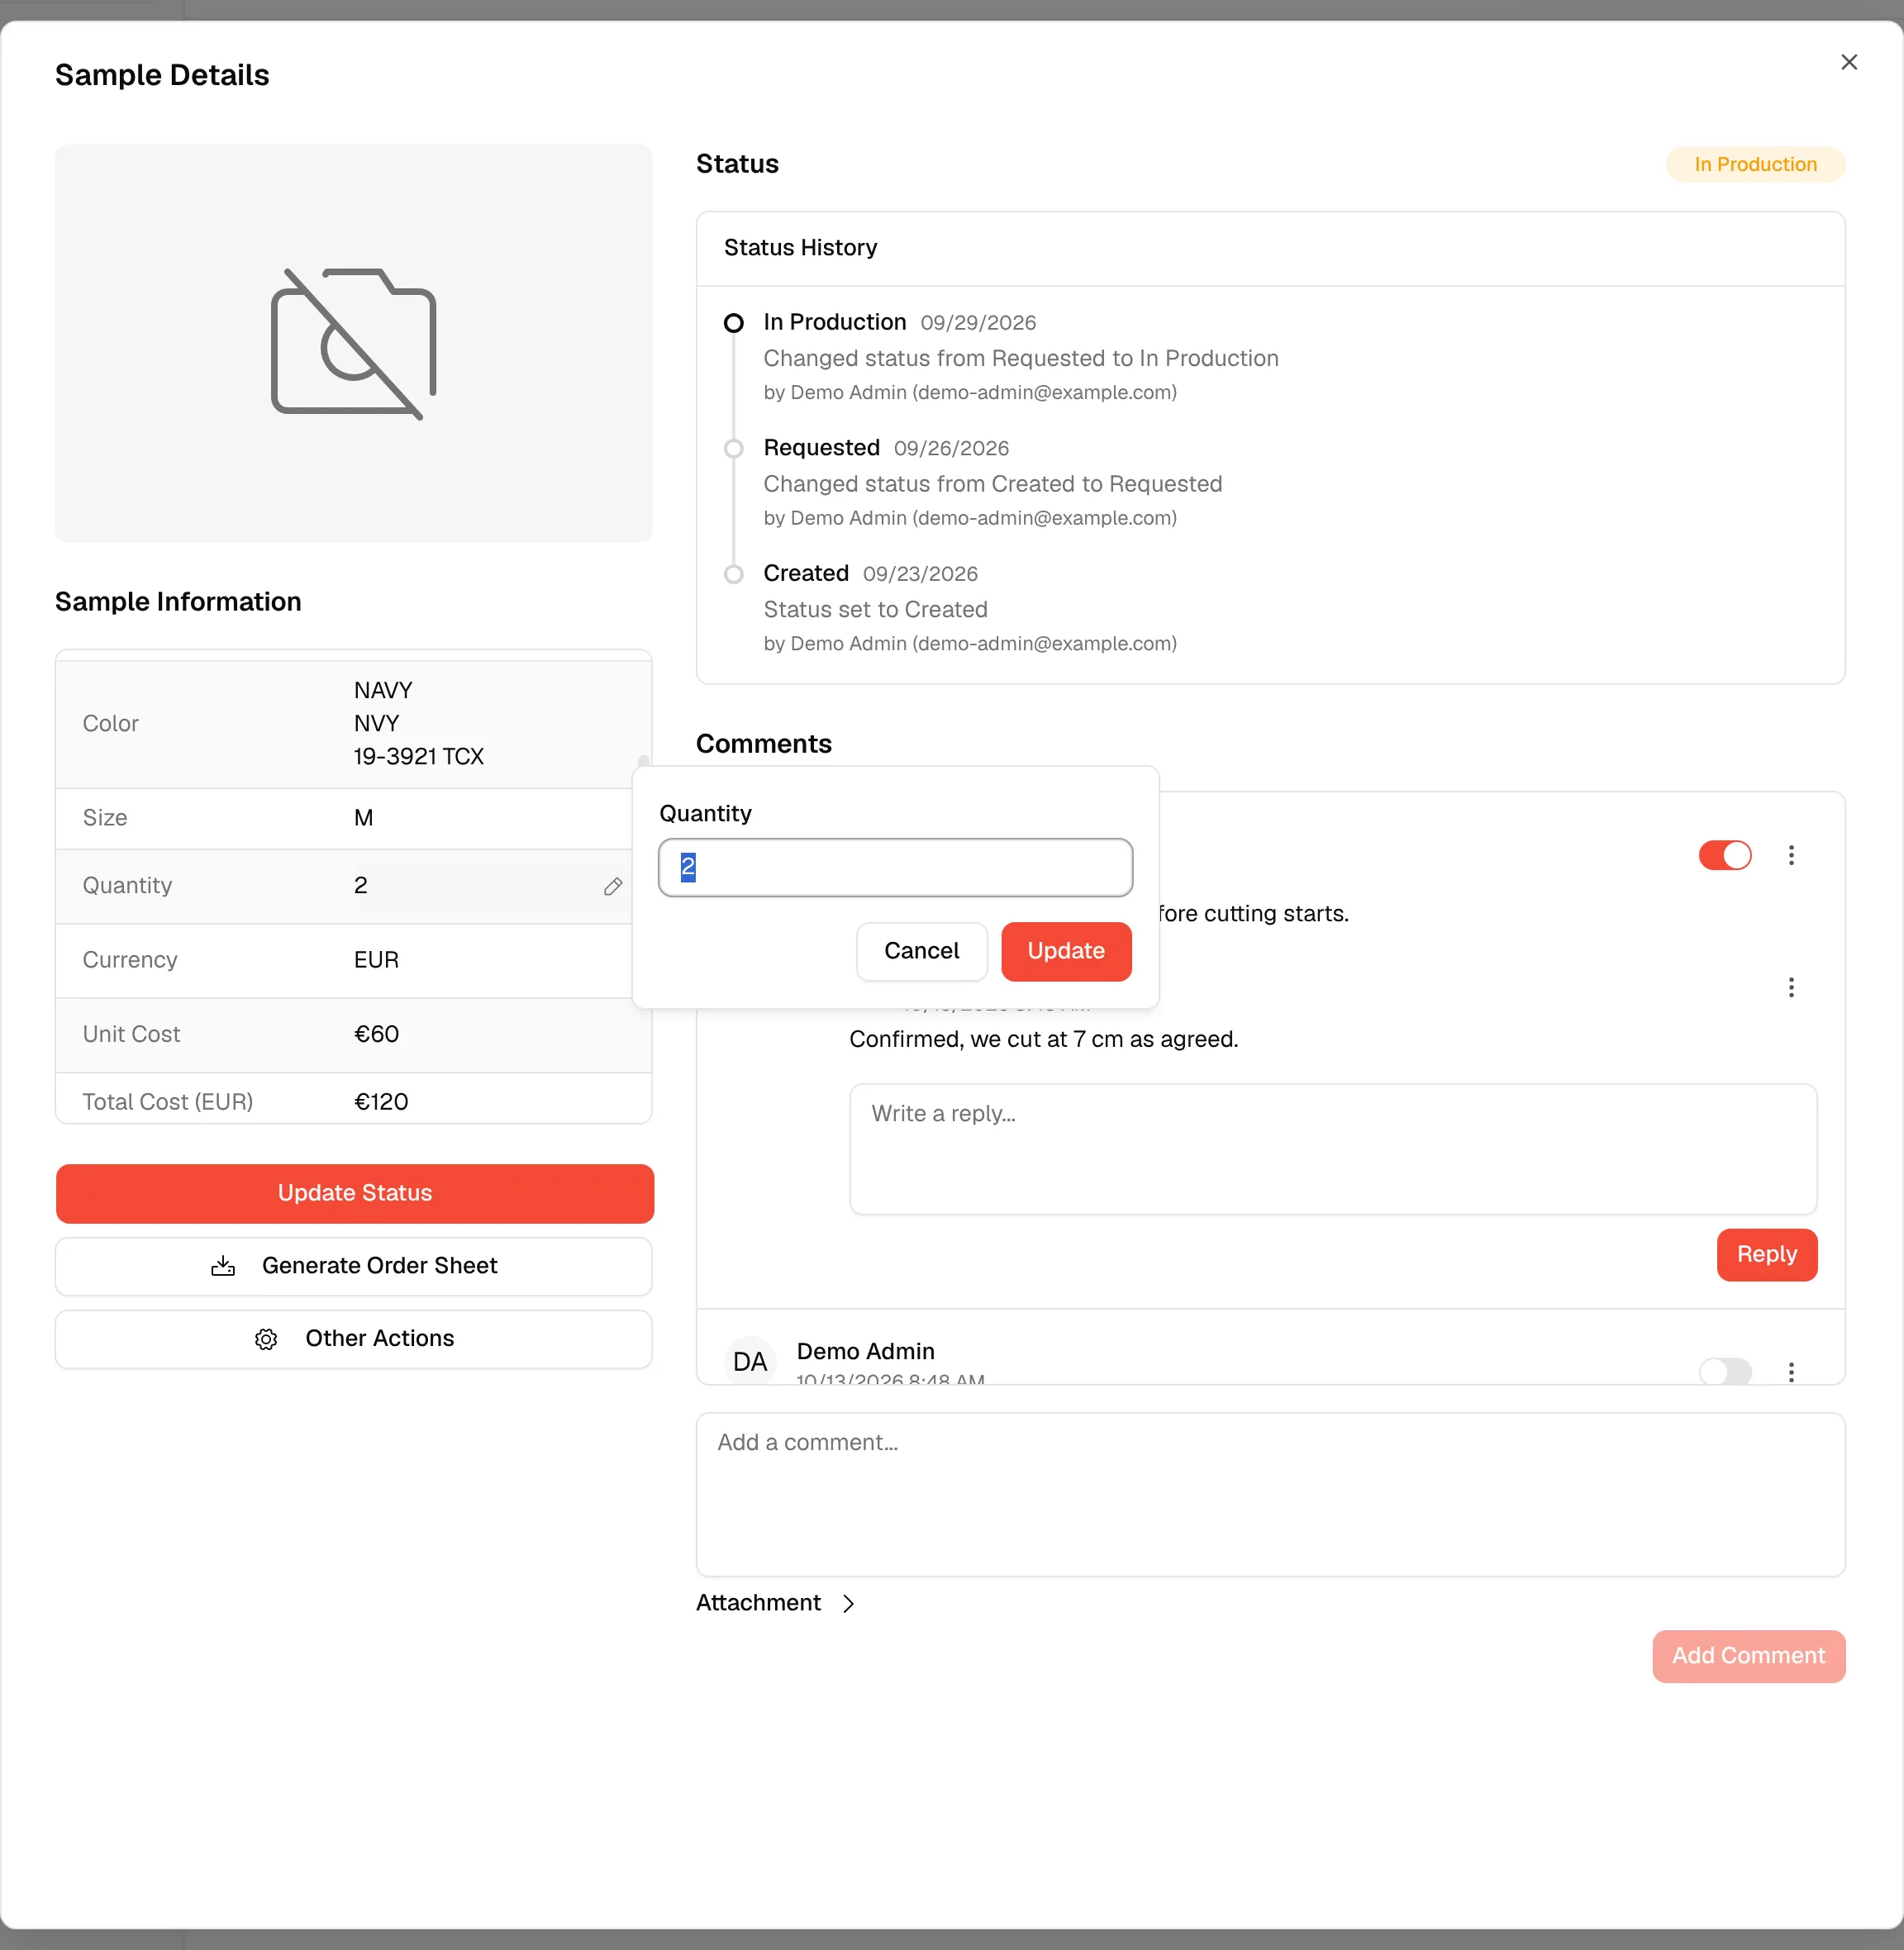Close the Sample Details dialog
The height and width of the screenshot is (1950, 1904).
(1848, 62)
